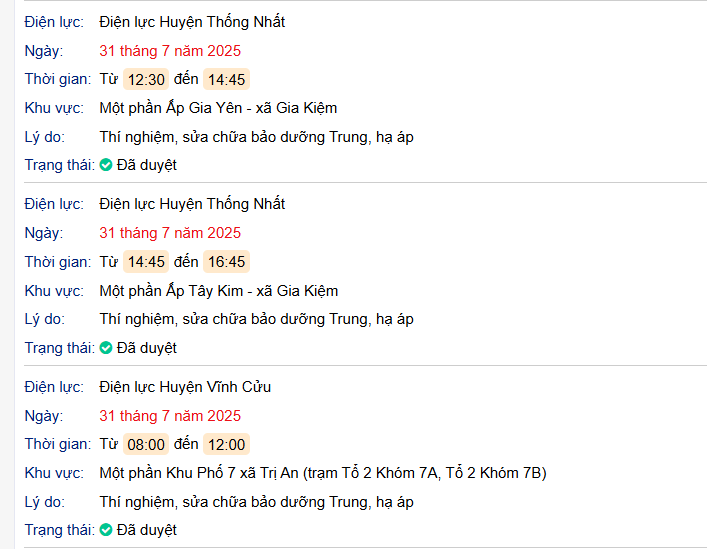
Task: Select the 12:00 end time badge
Action: pyautogui.click(x=226, y=445)
